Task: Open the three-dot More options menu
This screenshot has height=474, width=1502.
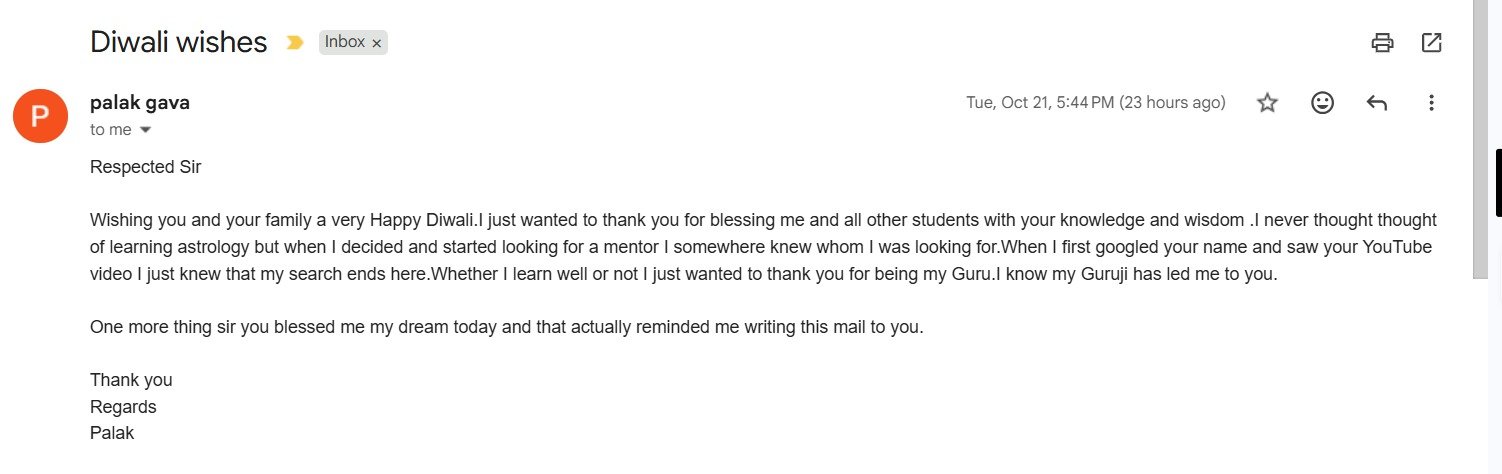Action: click(1431, 103)
